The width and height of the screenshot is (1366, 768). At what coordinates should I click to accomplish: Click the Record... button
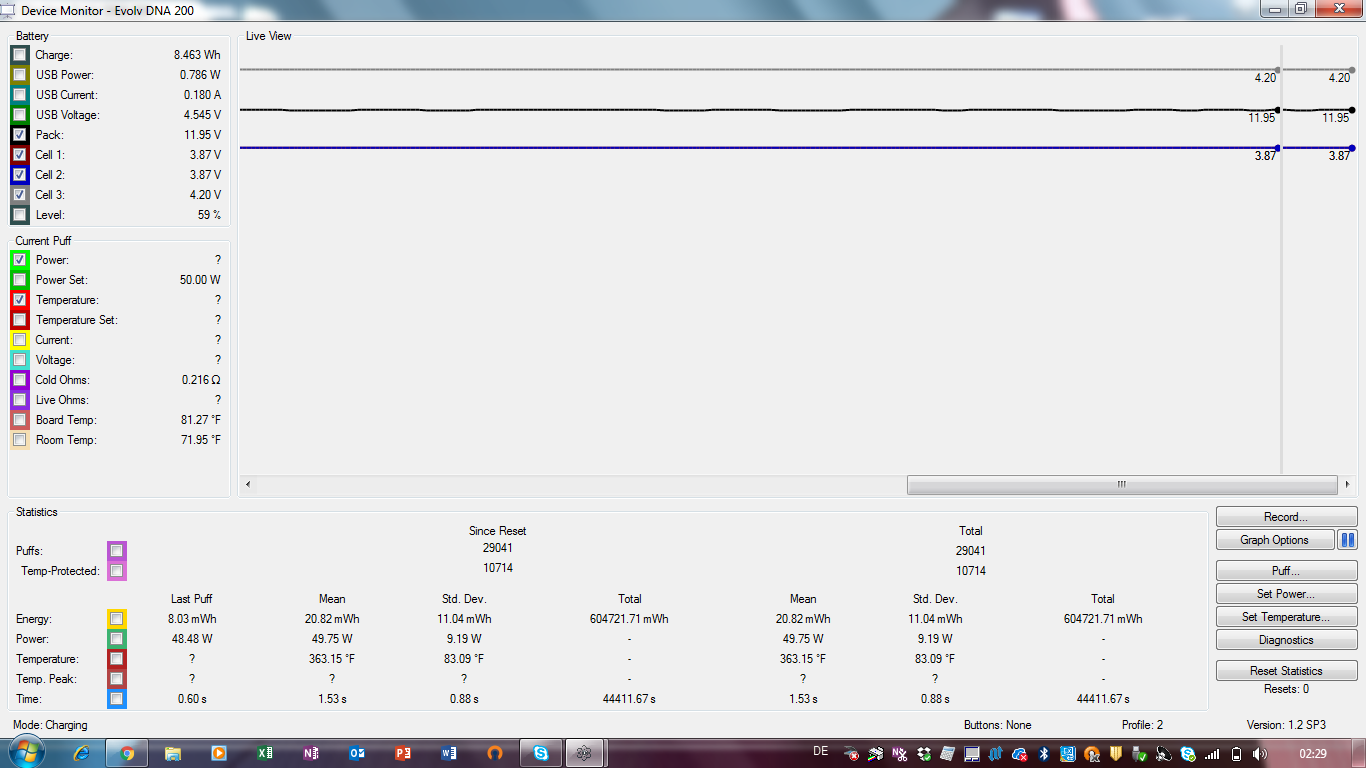pyautogui.click(x=1286, y=517)
